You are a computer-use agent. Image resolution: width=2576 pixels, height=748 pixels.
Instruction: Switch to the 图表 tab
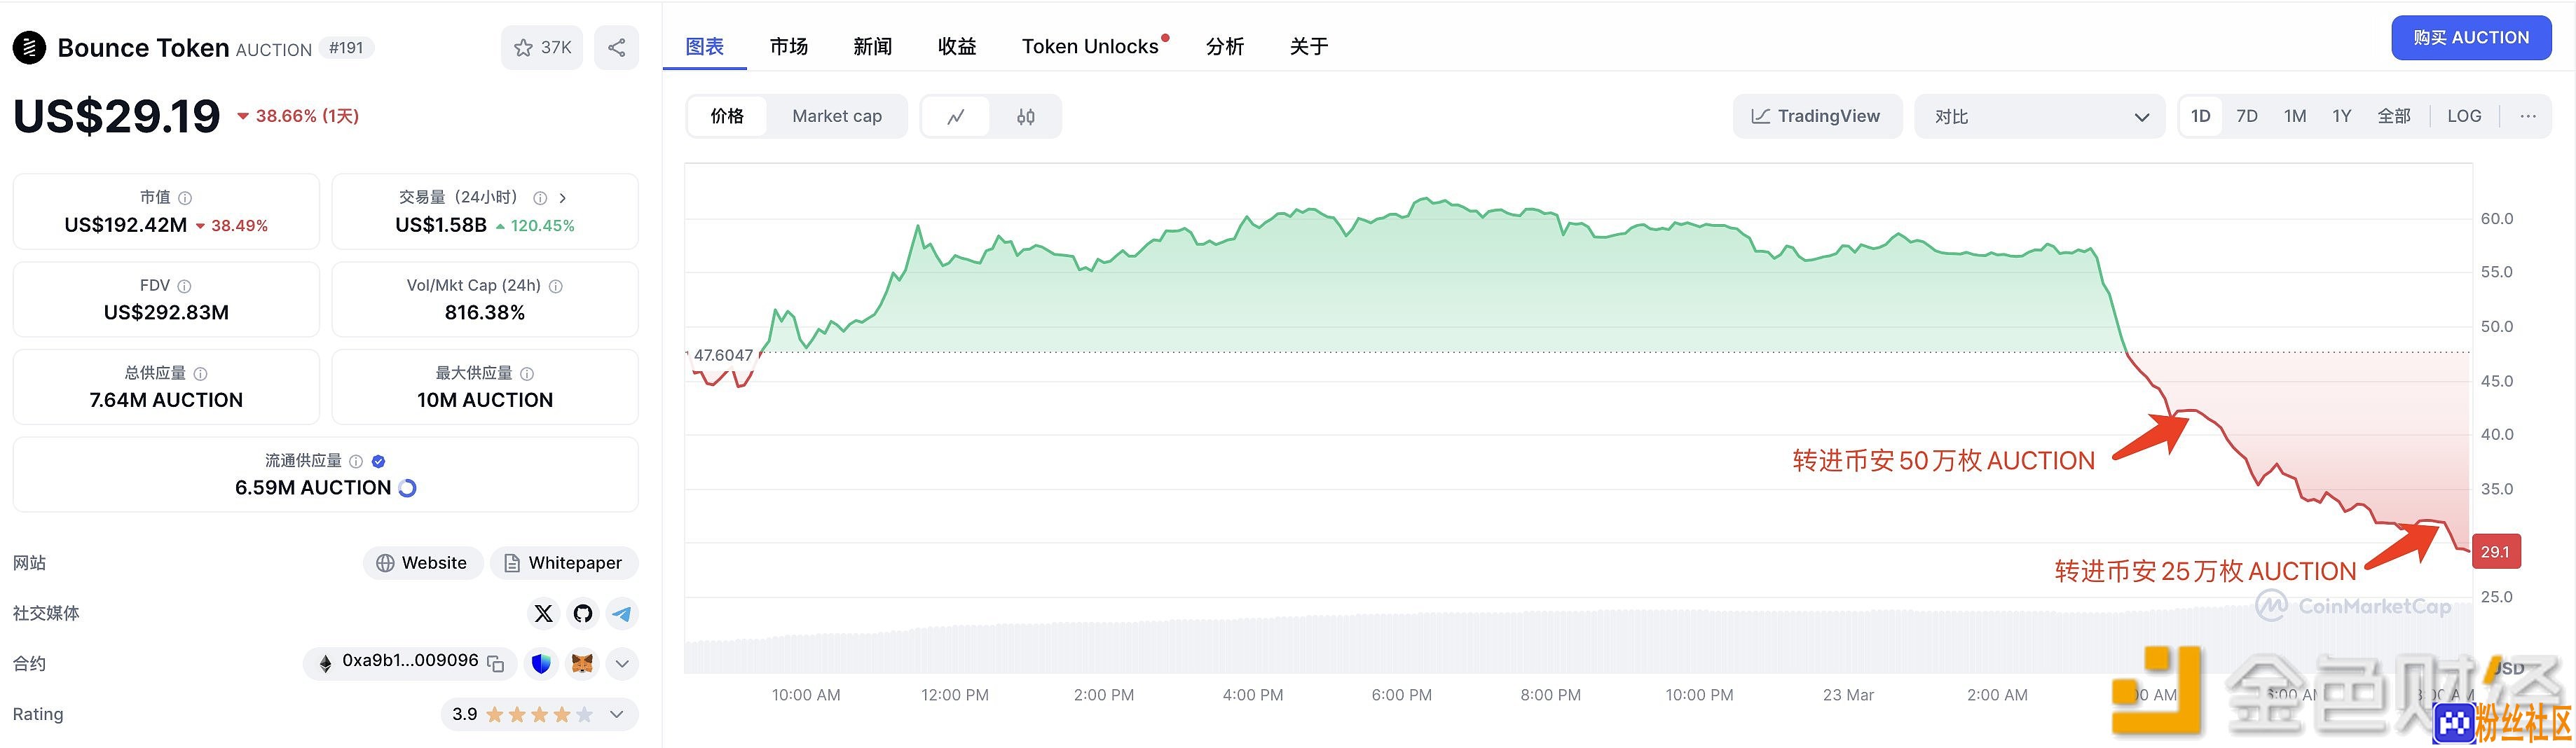(705, 46)
